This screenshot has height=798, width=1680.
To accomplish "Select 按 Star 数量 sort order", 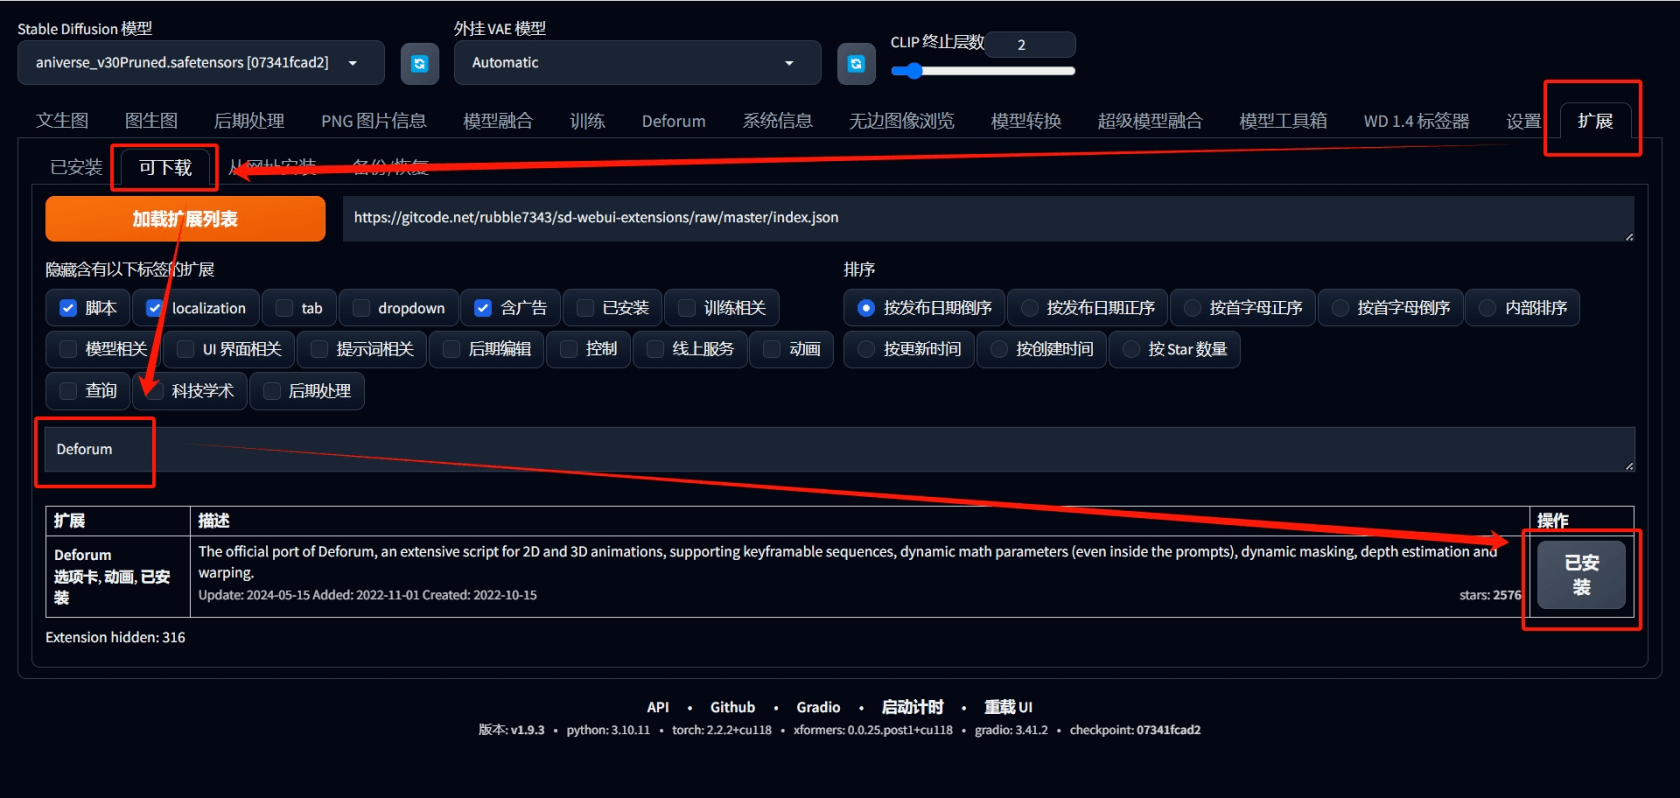I will 1131,349.
